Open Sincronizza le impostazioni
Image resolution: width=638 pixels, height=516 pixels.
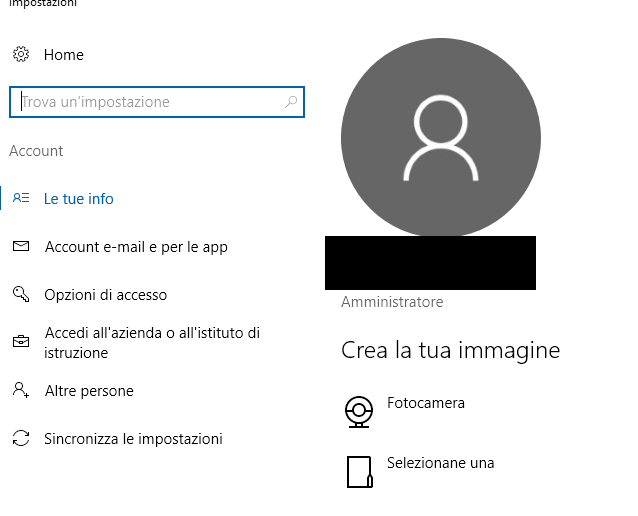pyautogui.click(x=133, y=439)
